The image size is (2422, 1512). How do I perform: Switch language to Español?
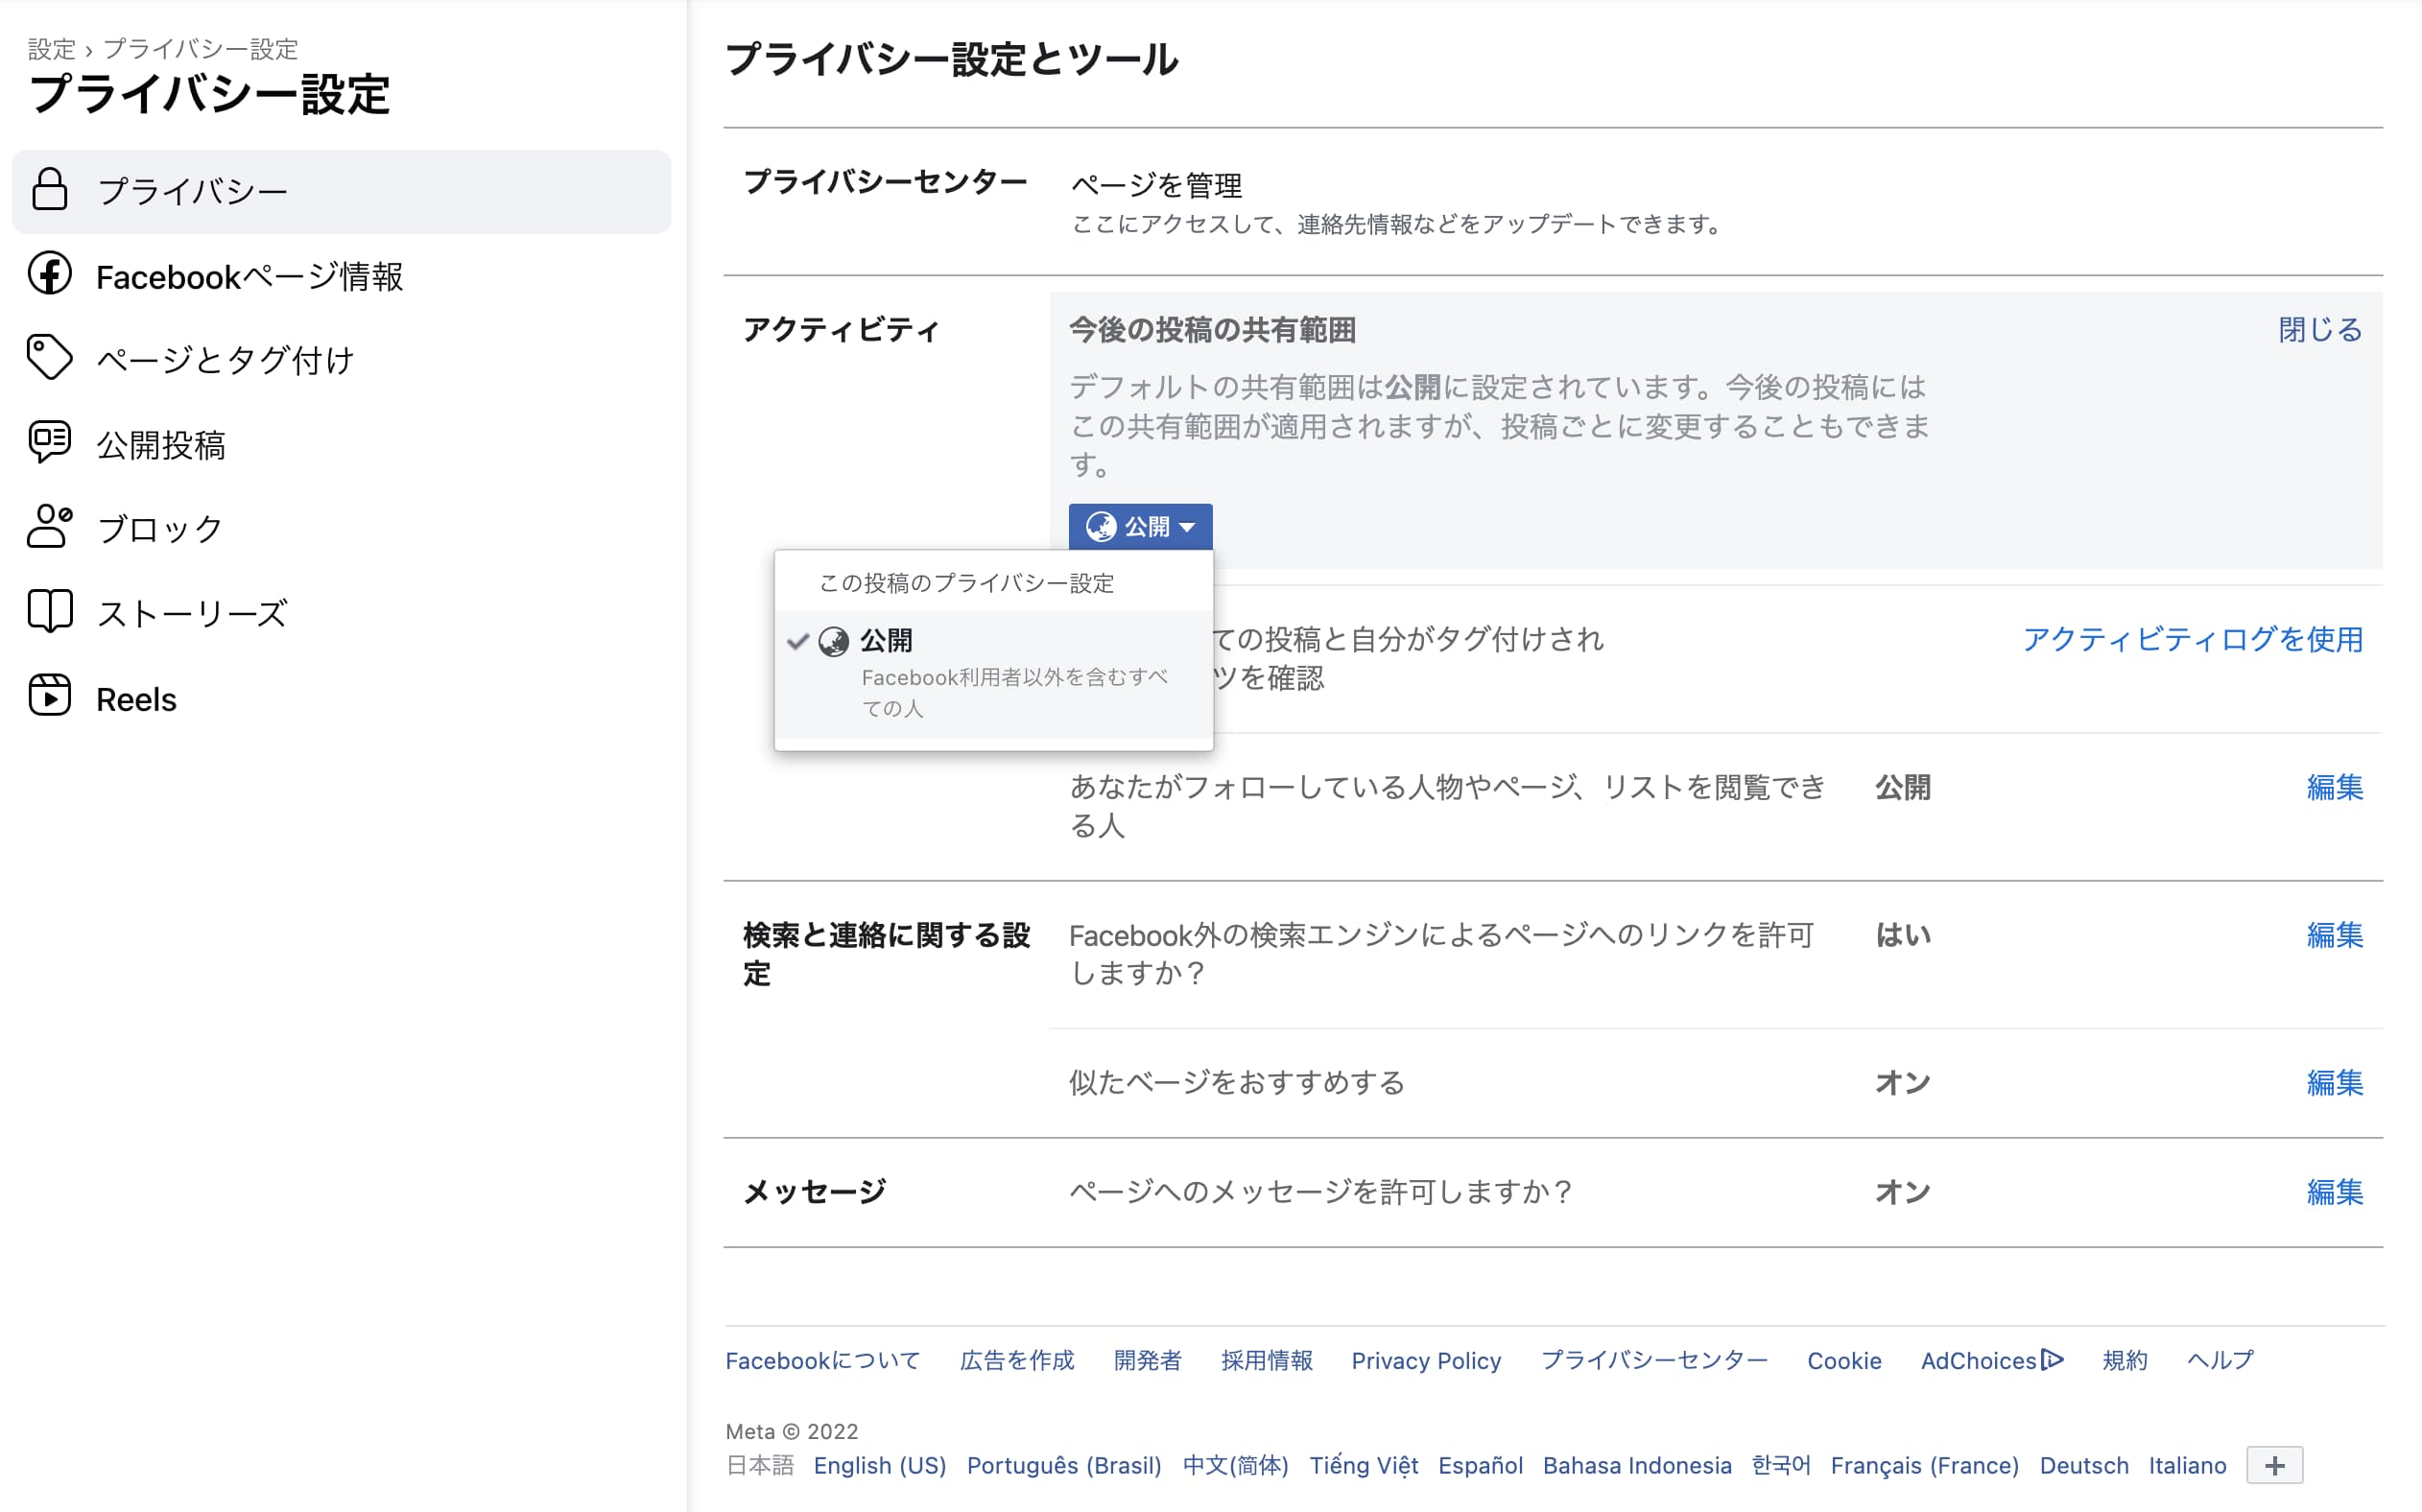pyautogui.click(x=1480, y=1465)
